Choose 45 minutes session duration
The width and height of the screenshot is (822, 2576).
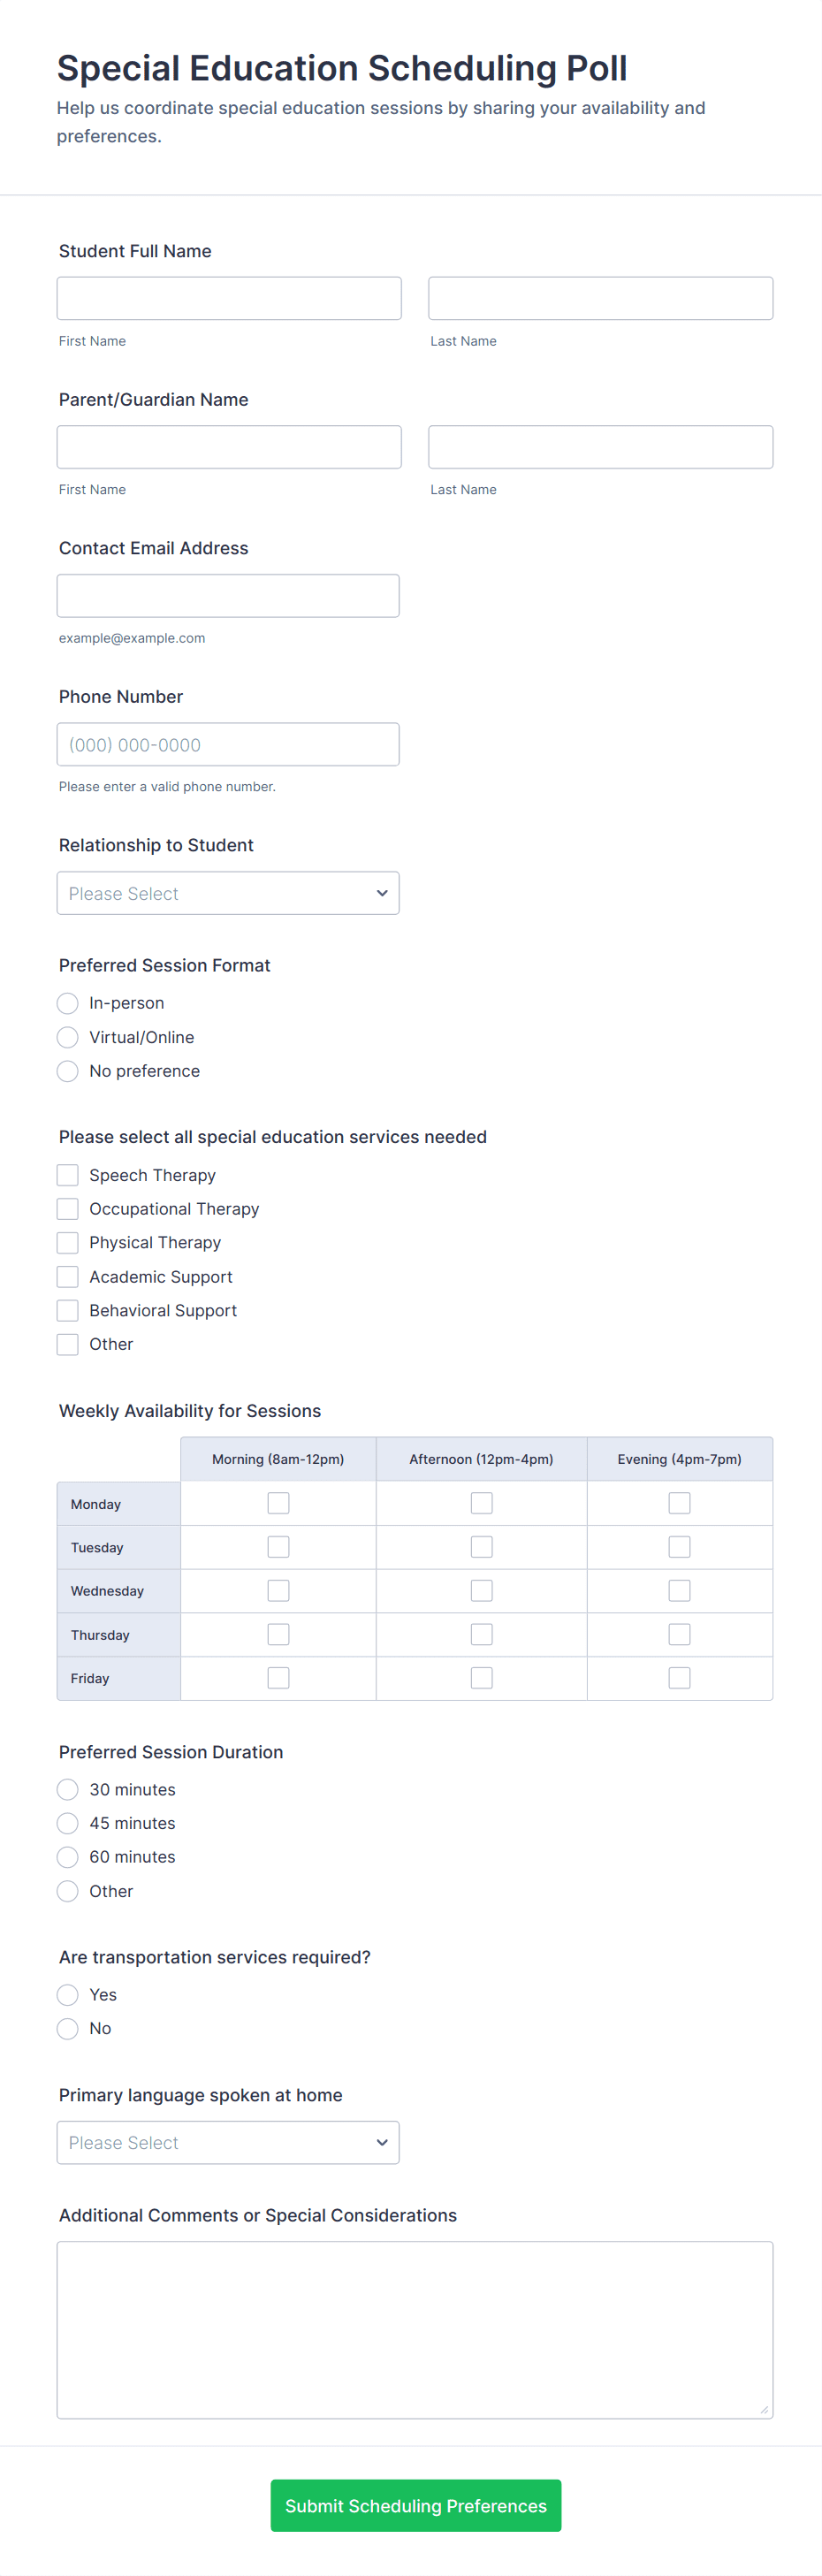[68, 1823]
